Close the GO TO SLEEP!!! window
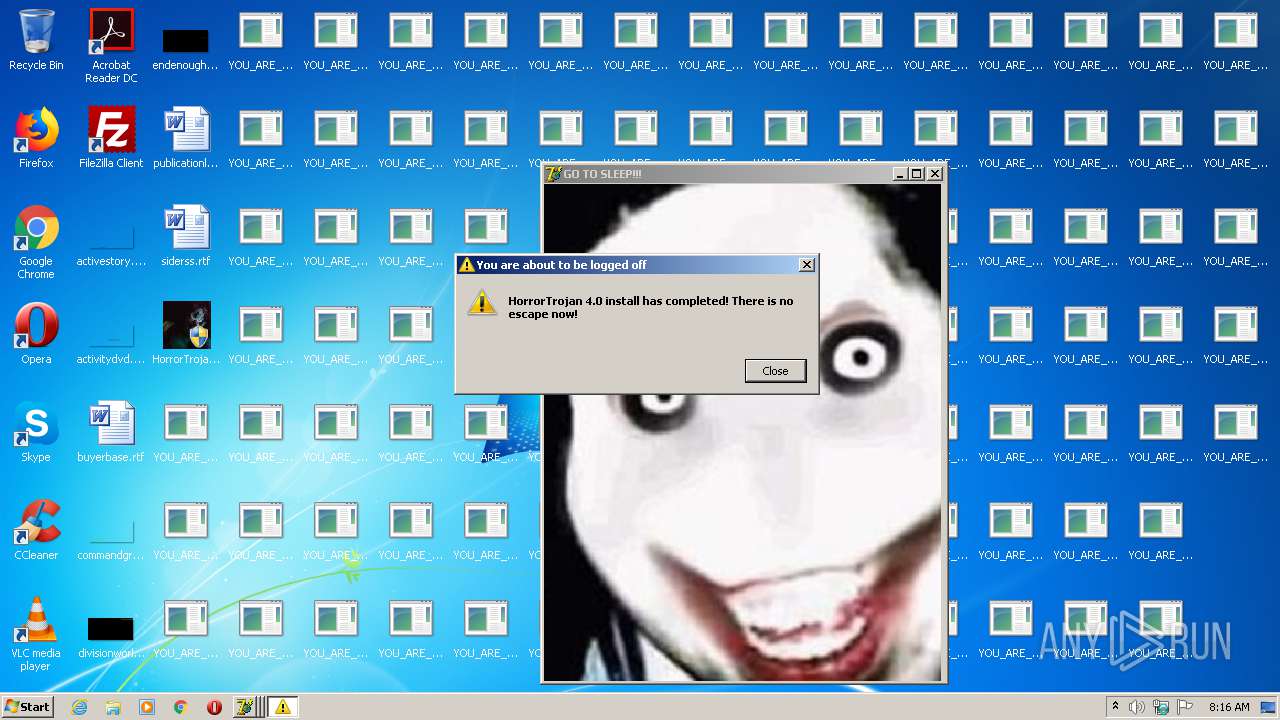The image size is (1280, 720). click(935, 174)
